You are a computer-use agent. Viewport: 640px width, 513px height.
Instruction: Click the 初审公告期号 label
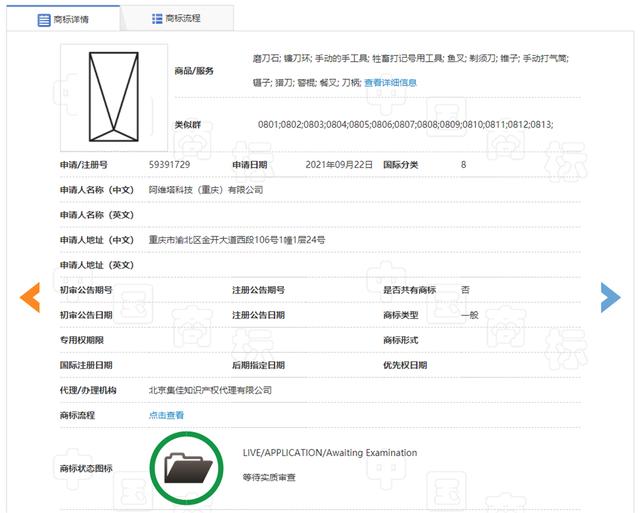pyautogui.click(x=86, y=290)
